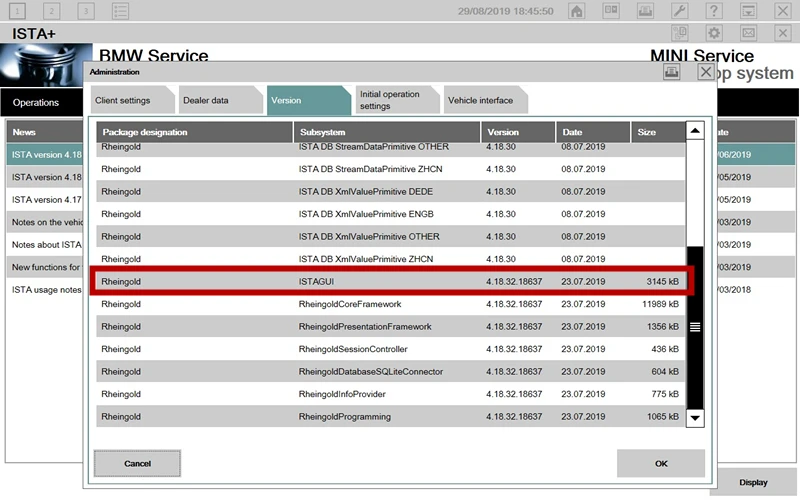Select ISTA DB XmlValuePrimitive ENGB row
Screen dimensions: 800x500
pos(390,214)
